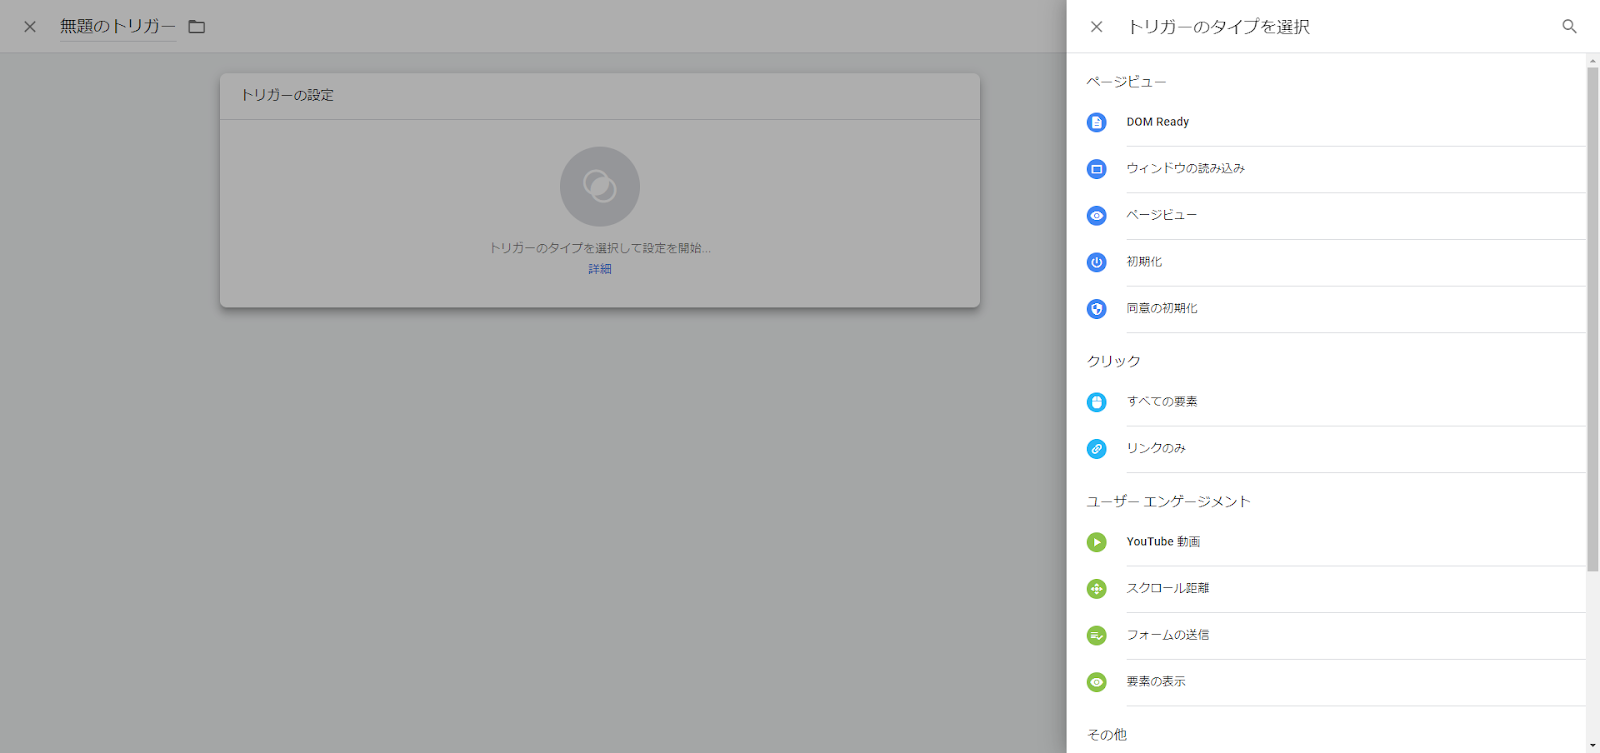This screenshot has width=1600, height=753.
Task: Click the ウィンドウの読み込み window icon
Action: 1097,169
